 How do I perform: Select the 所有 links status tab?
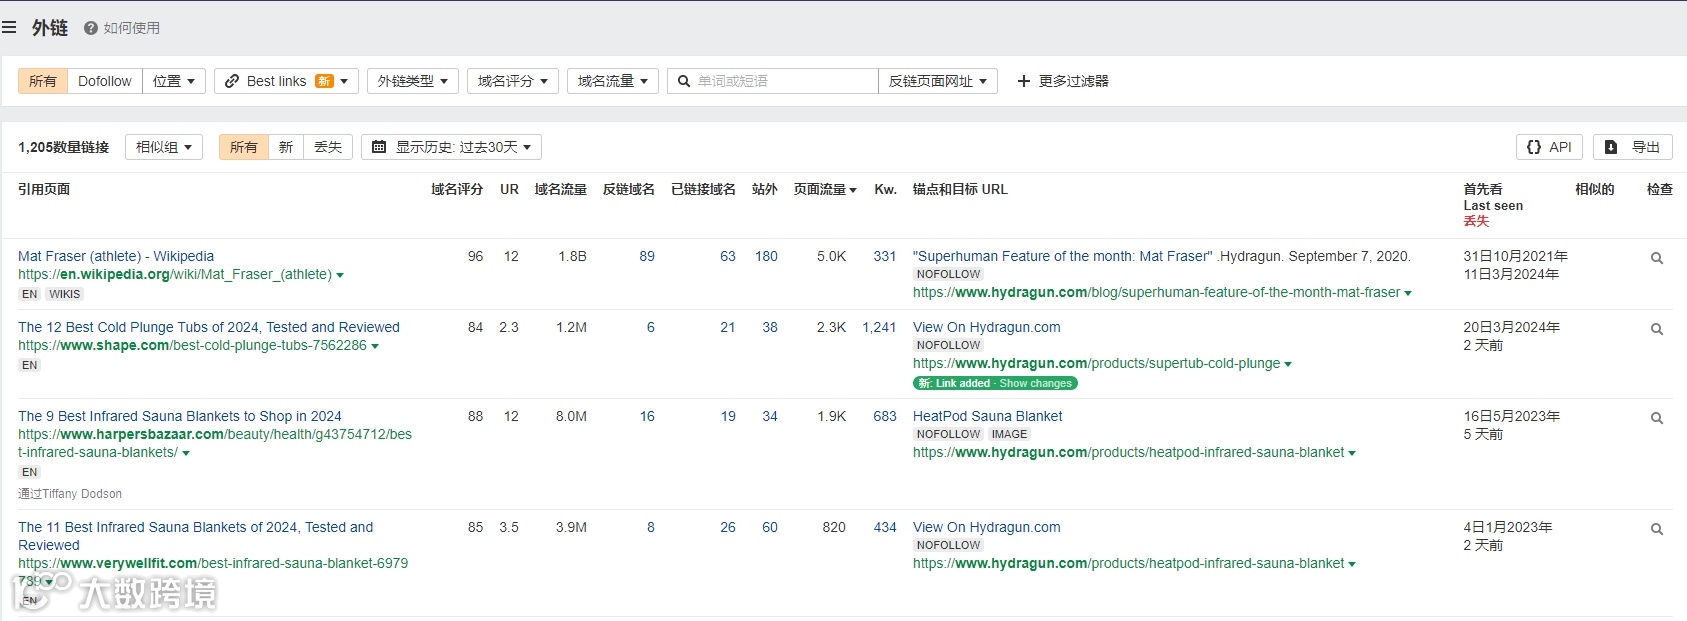244,147
